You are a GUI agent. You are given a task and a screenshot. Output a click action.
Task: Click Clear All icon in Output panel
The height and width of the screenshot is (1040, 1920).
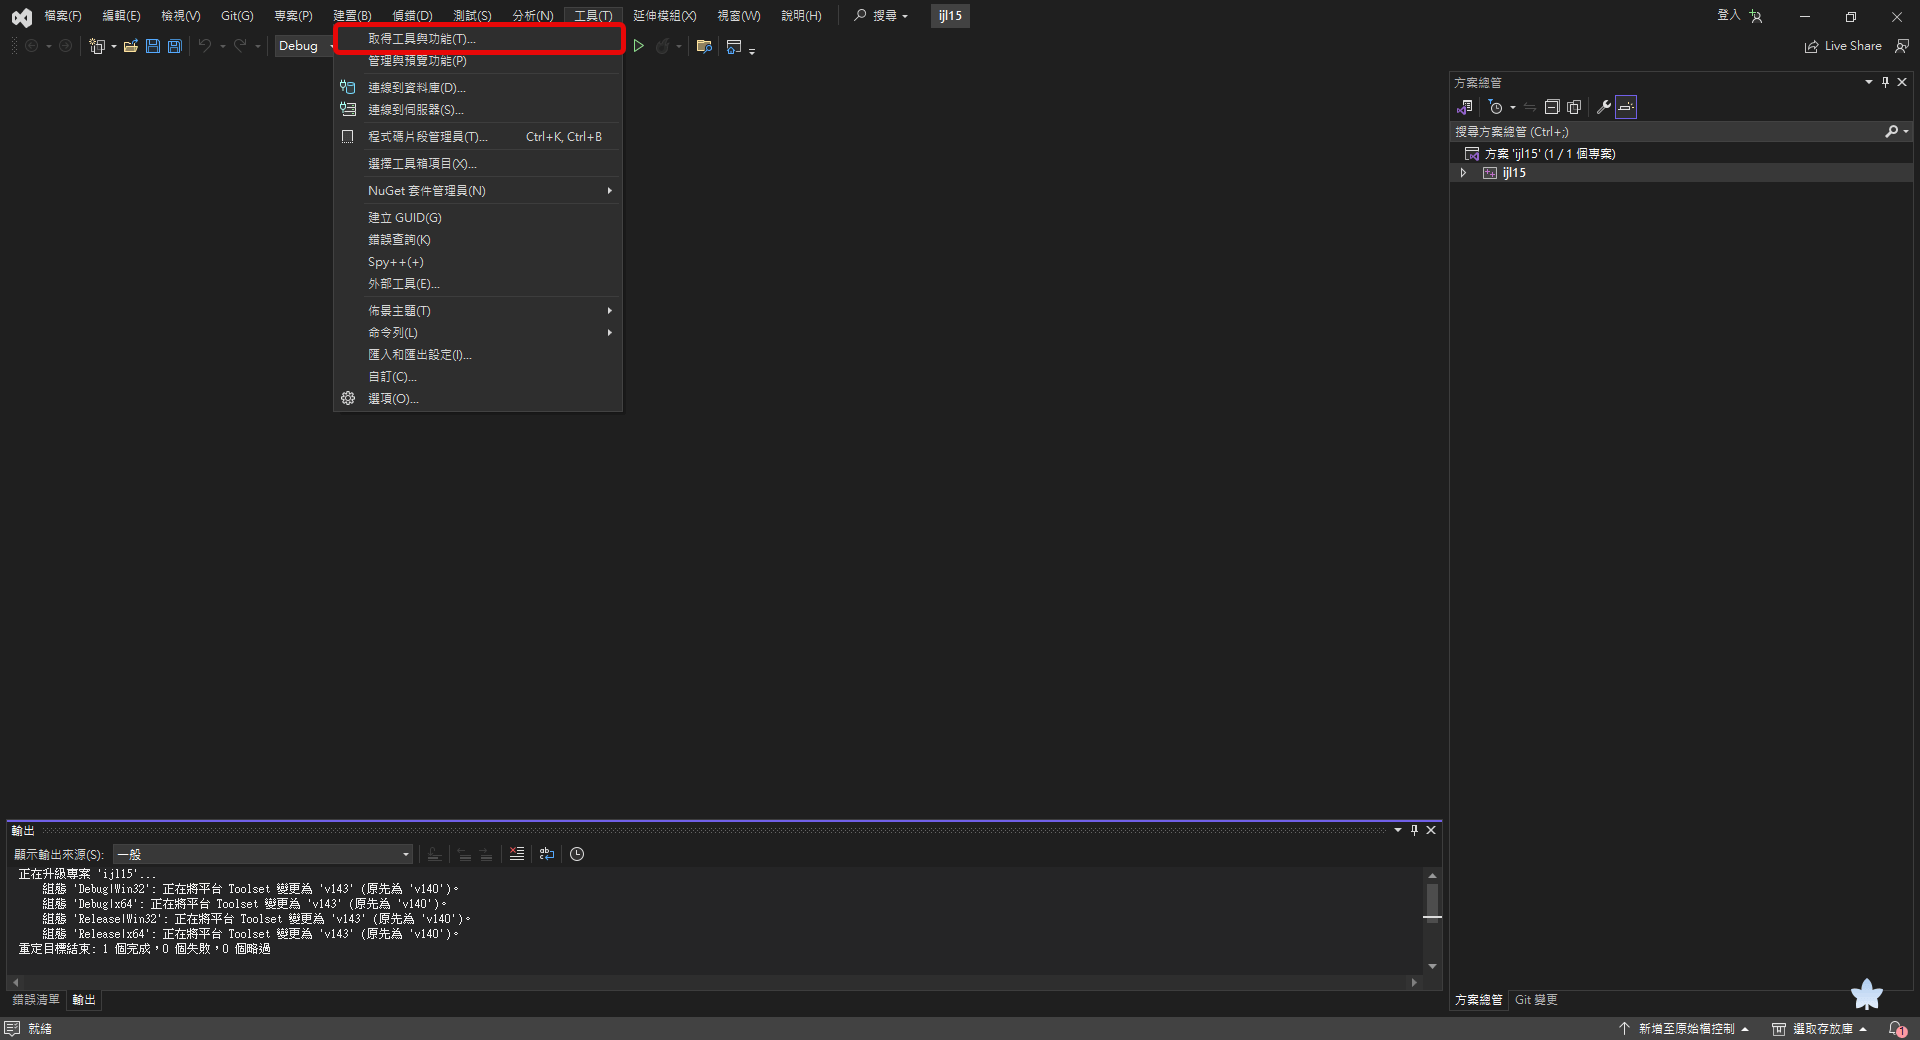pos(517,854)
